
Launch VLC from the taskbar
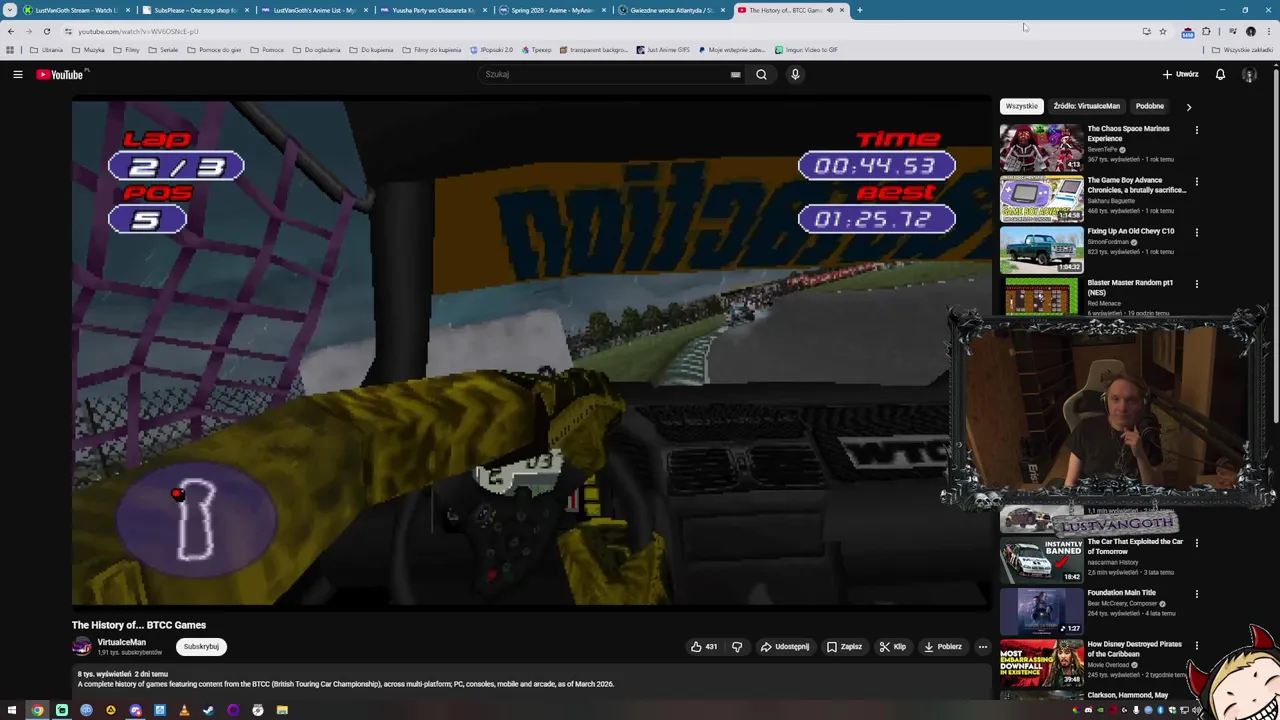click(184, 710)
